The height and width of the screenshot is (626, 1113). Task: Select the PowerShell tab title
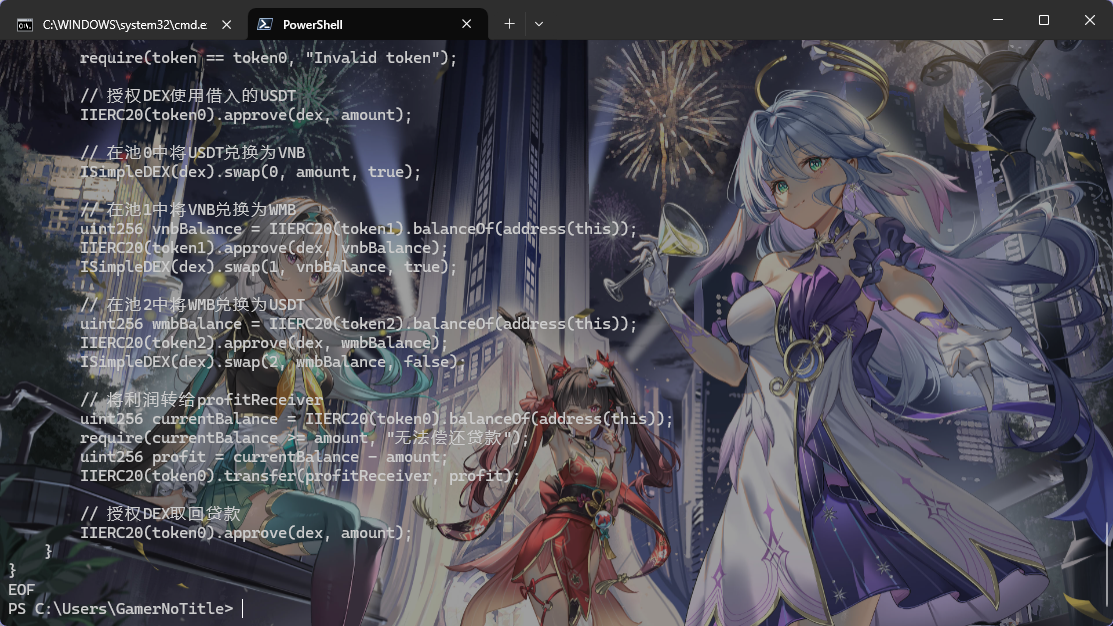312,23
